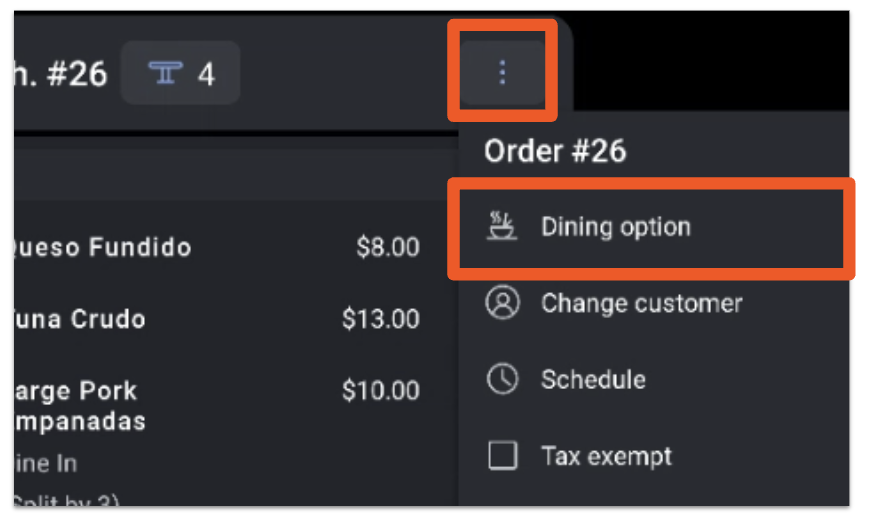Image resolution: width=872 pixels, height=522 pixels.
Task: Click the $10.00 price of the Empanadas
Action: (380, 390)
